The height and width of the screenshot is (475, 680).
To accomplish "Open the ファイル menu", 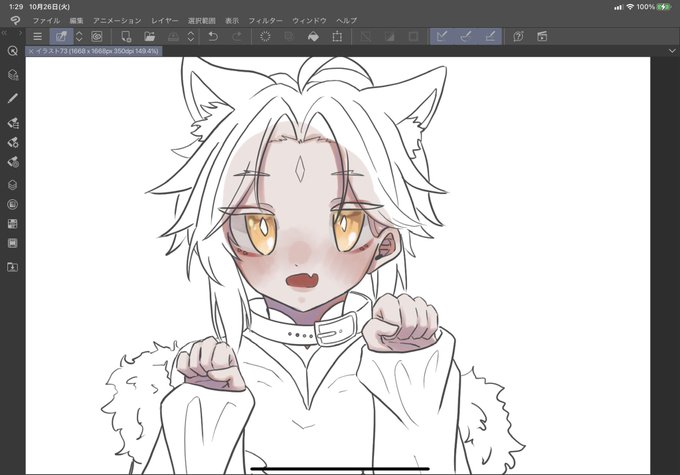I will (46, 20).
